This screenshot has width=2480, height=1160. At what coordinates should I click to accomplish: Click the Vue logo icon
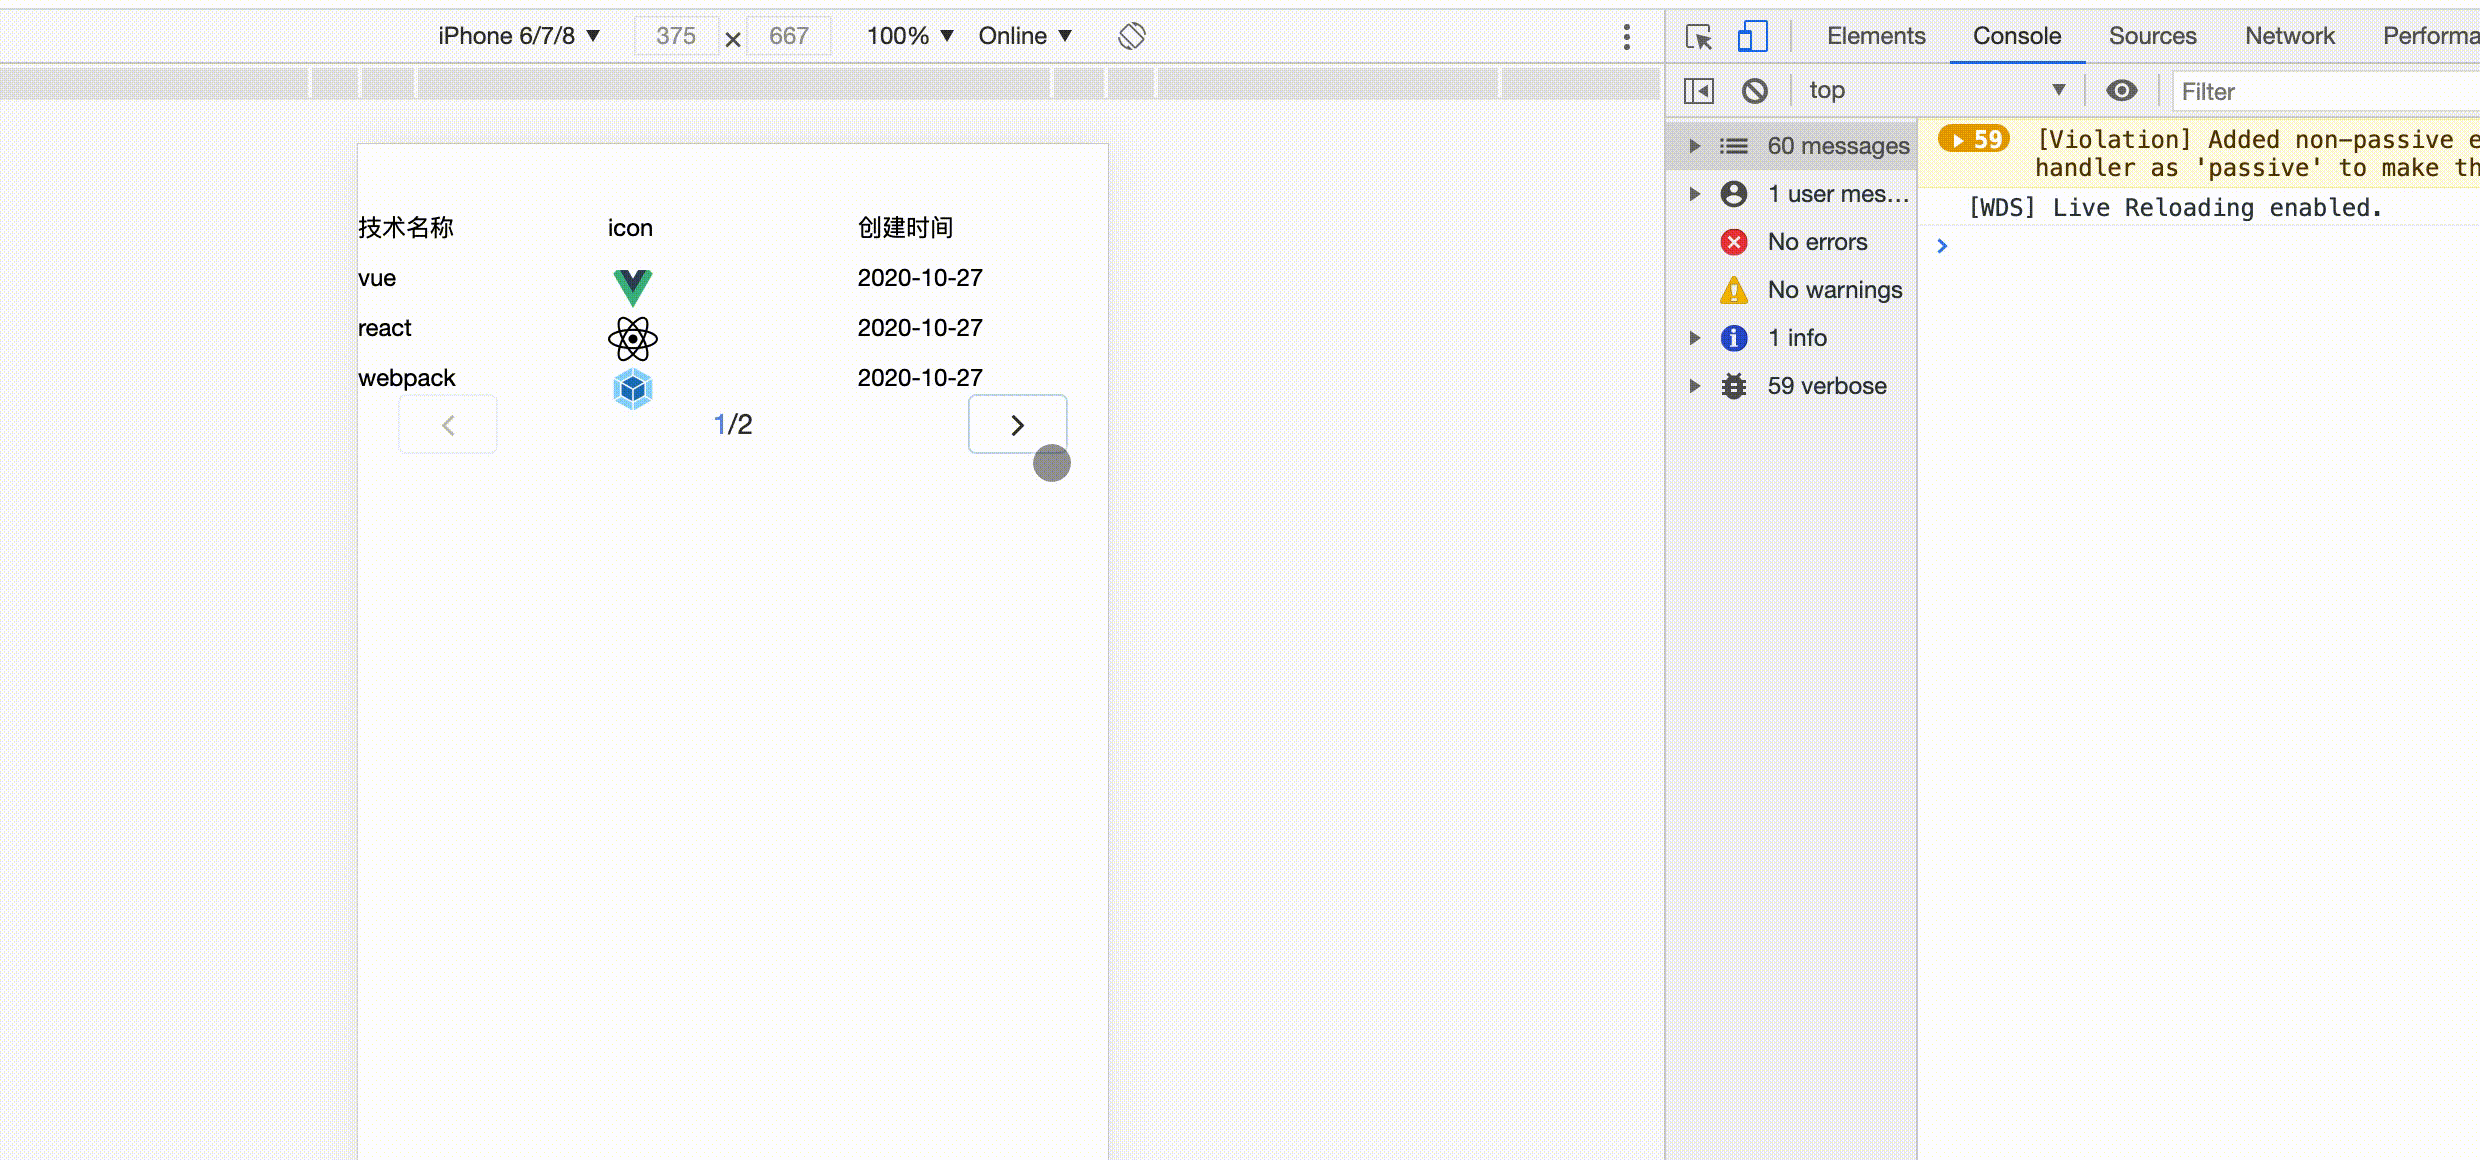click(632, 287)
